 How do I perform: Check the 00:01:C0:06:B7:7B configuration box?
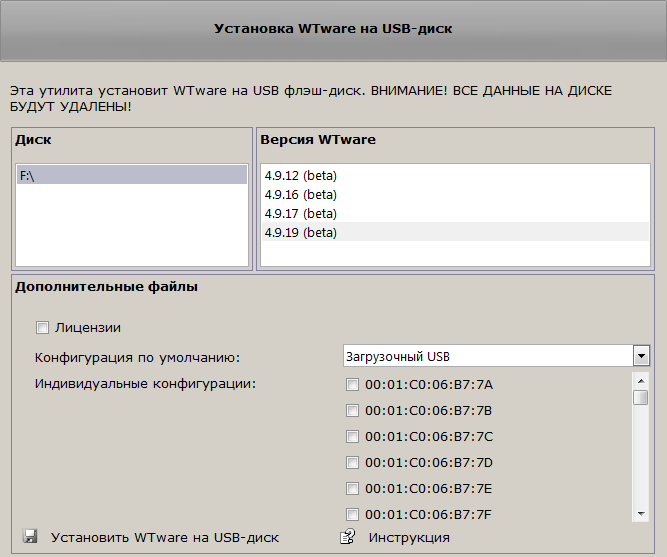(x=352, y=411)
